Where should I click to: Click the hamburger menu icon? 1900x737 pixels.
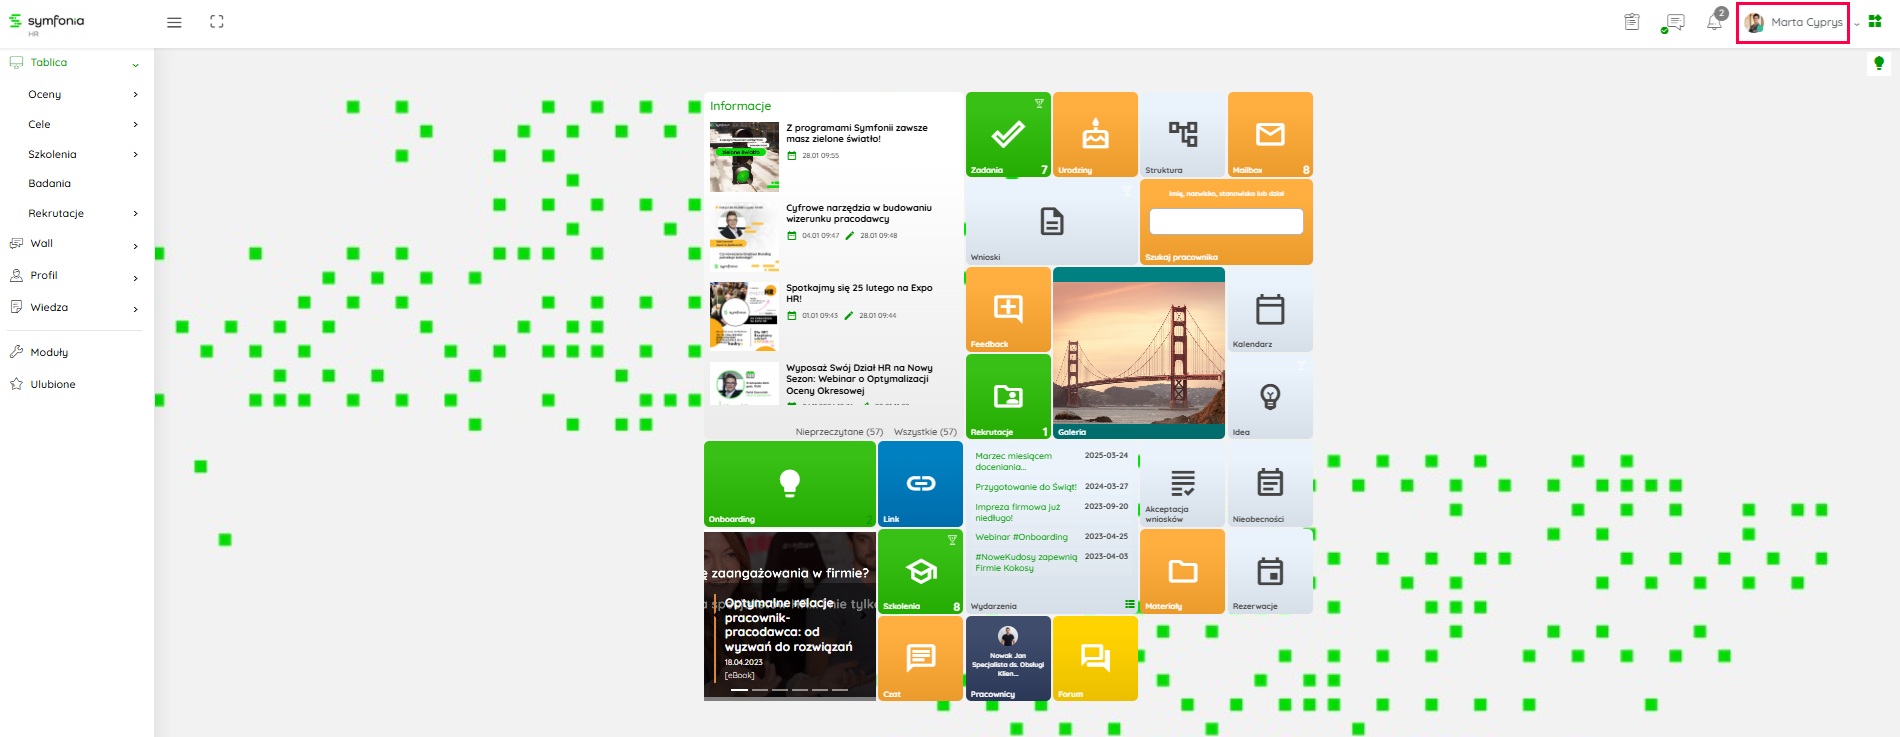point(174,22)
